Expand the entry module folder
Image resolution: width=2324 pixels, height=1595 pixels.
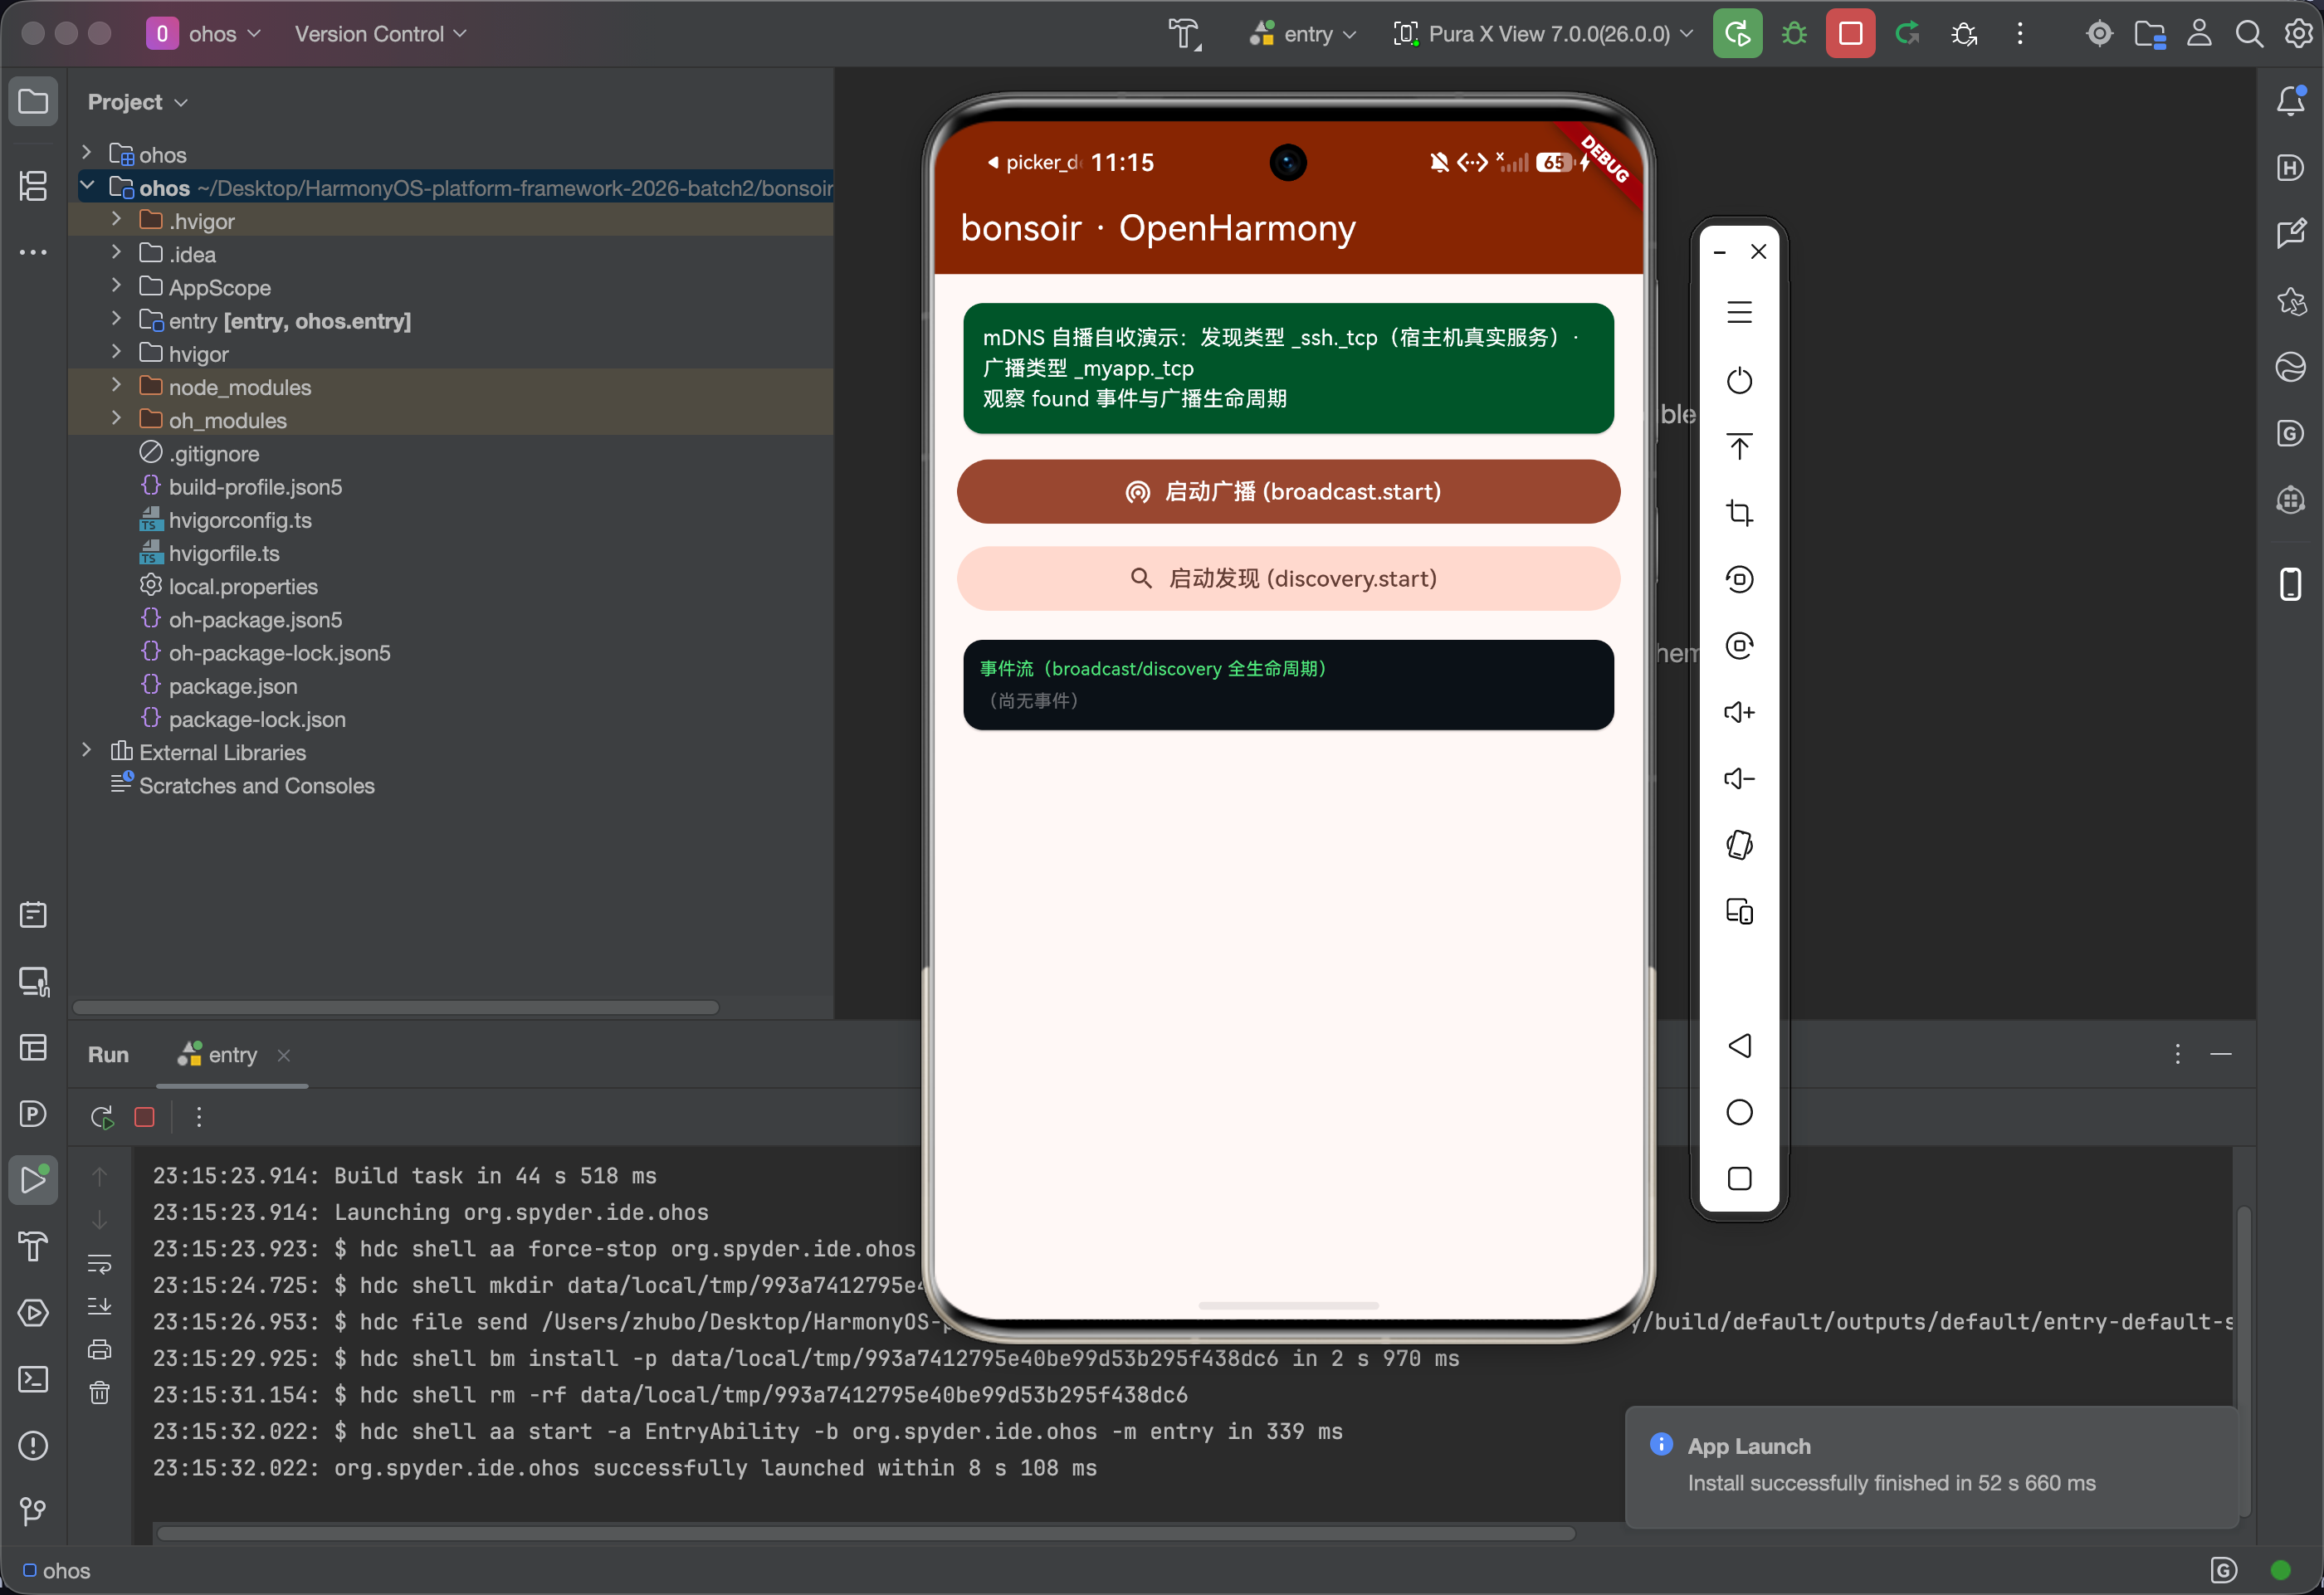tap(116, 320)
